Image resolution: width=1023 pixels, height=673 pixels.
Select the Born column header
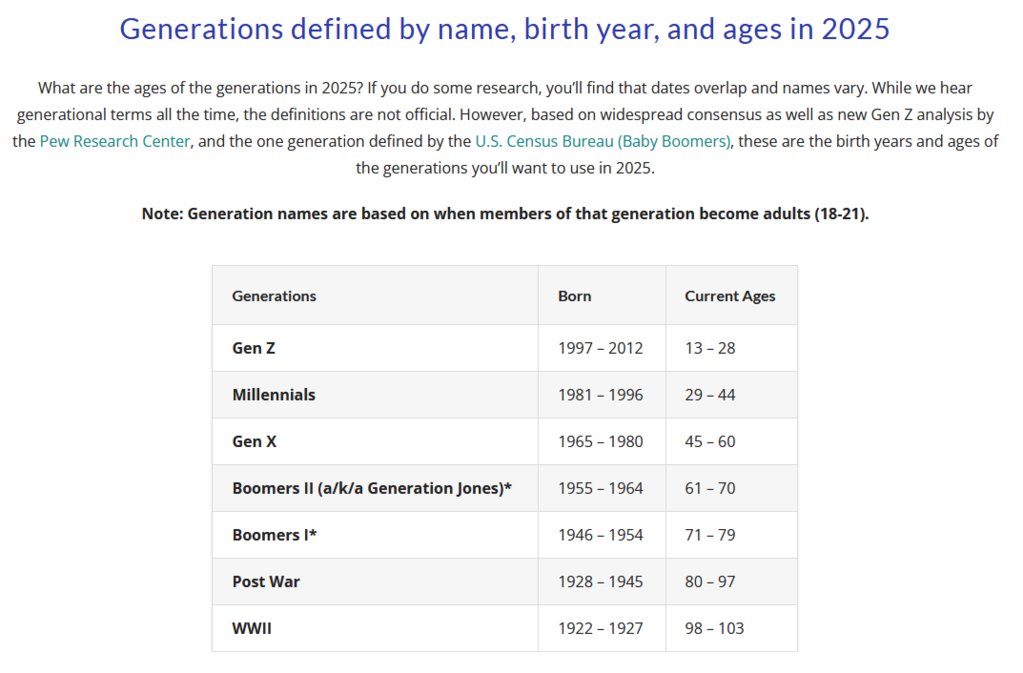[x=575, y=296]
